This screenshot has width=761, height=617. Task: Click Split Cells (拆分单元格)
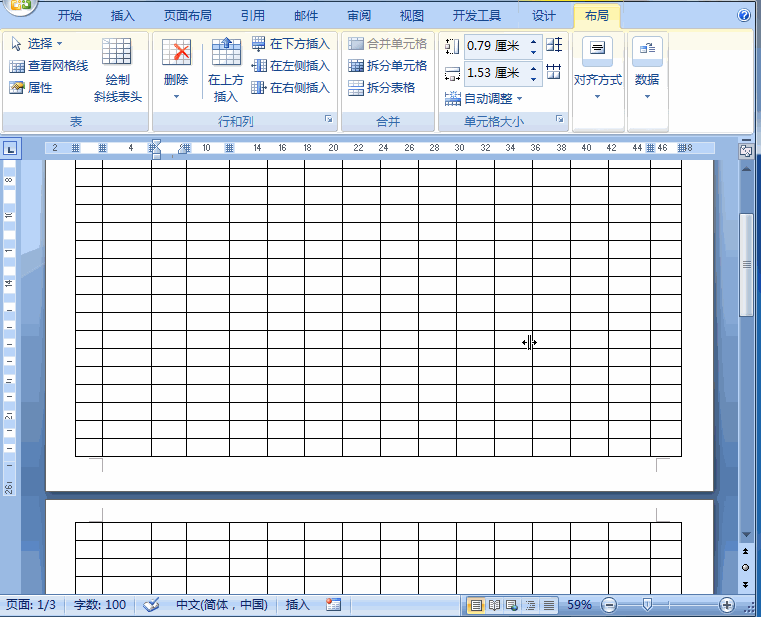point(387,66)
